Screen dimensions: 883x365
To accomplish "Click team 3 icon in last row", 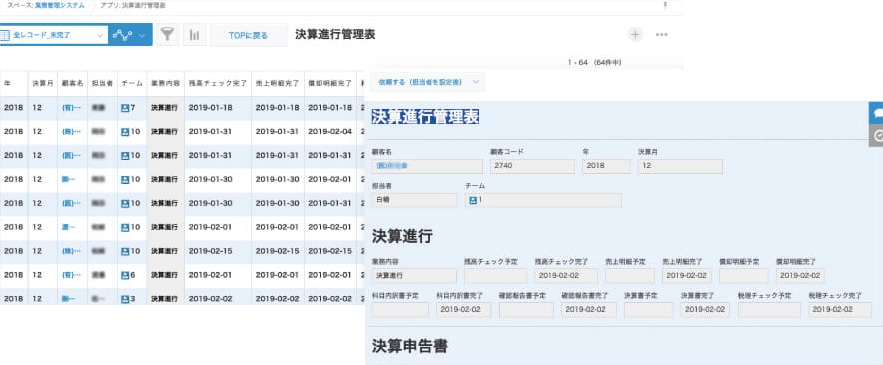I will 125,299.
